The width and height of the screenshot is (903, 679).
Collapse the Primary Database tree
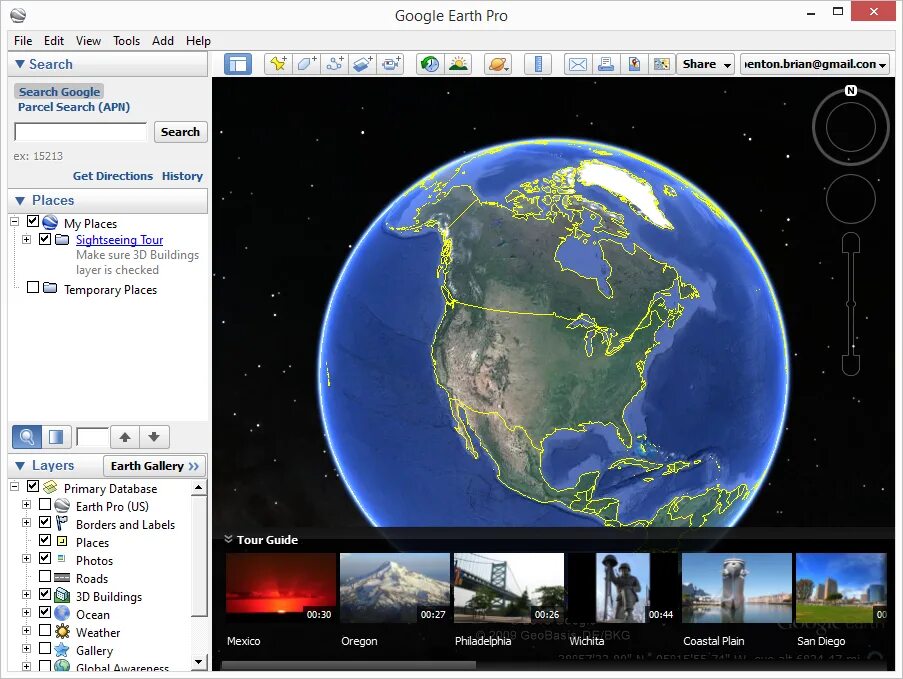[14, 487]
